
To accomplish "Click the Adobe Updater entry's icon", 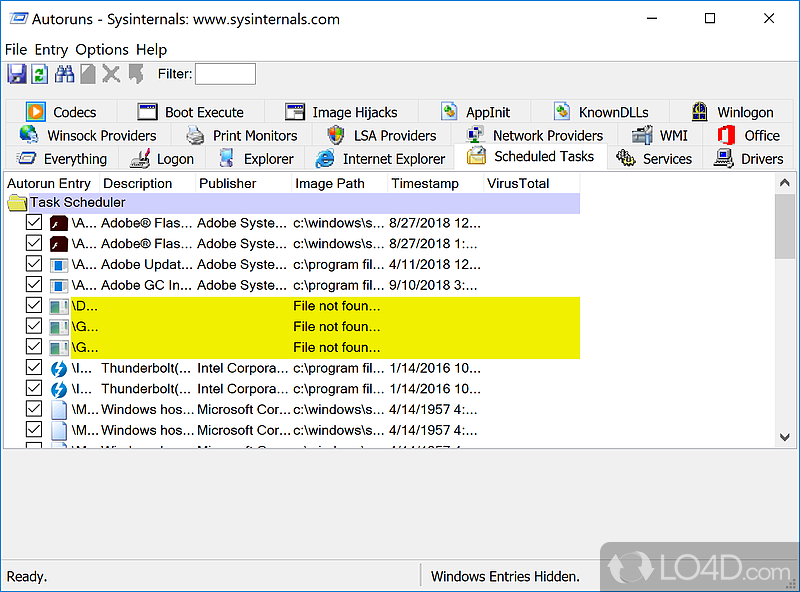I will click(x=59, y=264).
